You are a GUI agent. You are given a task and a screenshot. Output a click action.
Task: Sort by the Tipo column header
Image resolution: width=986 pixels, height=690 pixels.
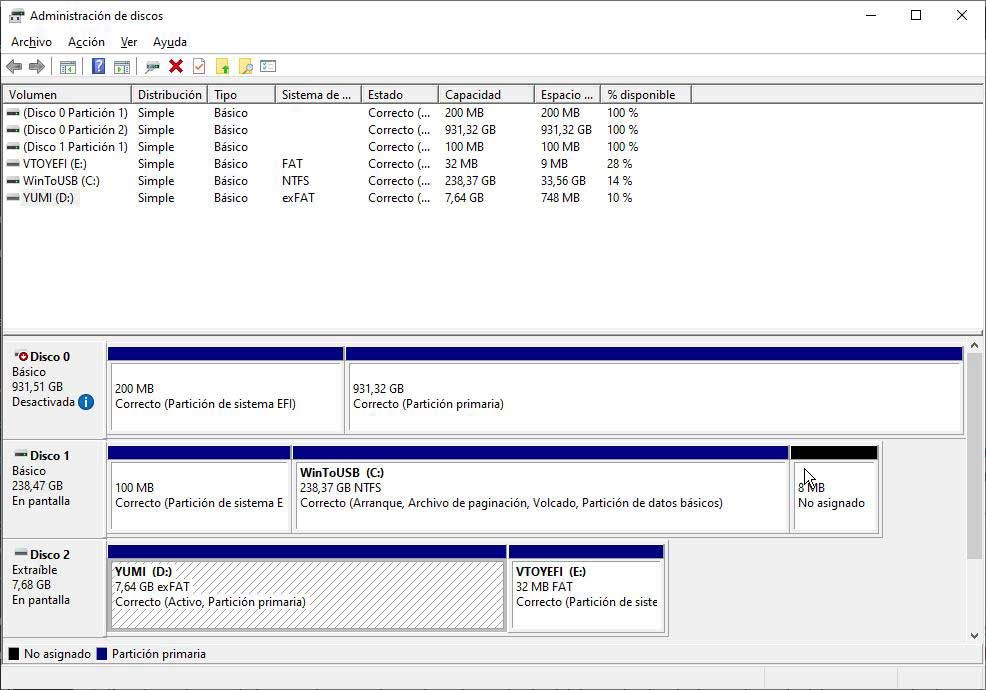point(241,94)
